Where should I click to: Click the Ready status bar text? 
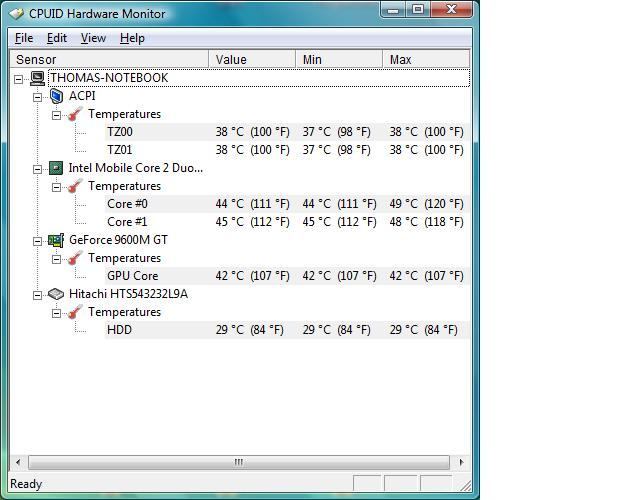point(26,484)
